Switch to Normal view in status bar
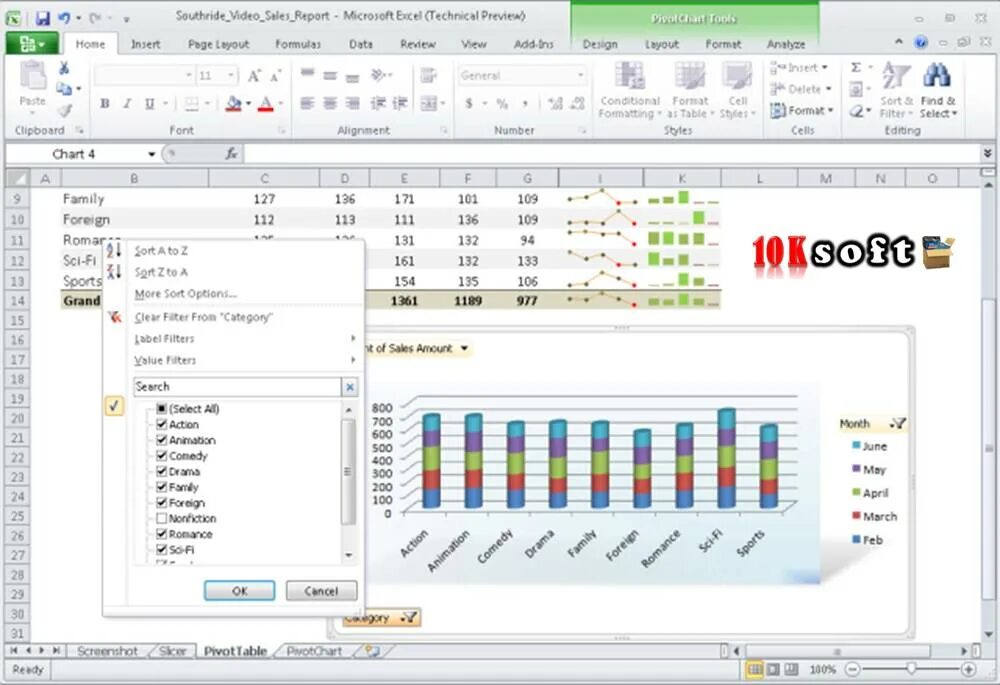 point(754,669)
